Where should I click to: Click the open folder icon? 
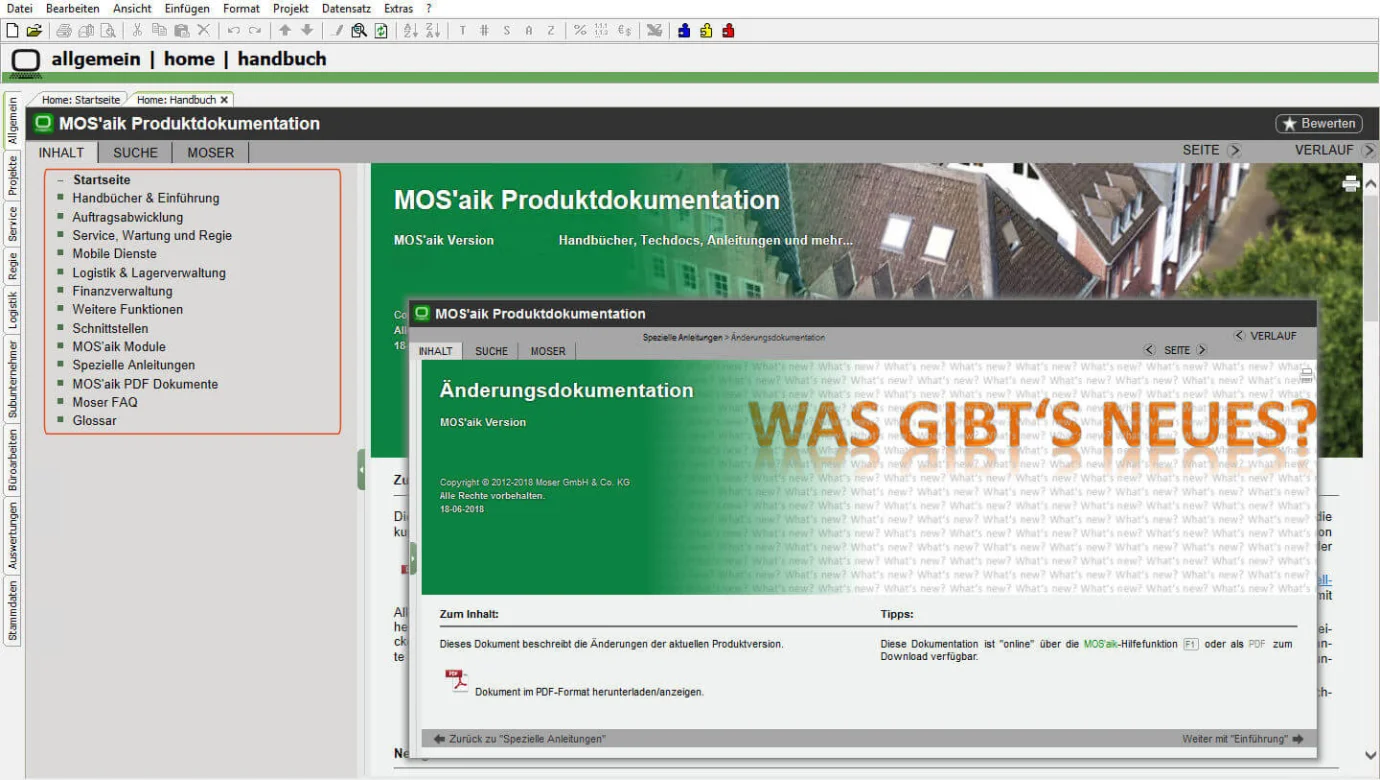pos(34,31)
